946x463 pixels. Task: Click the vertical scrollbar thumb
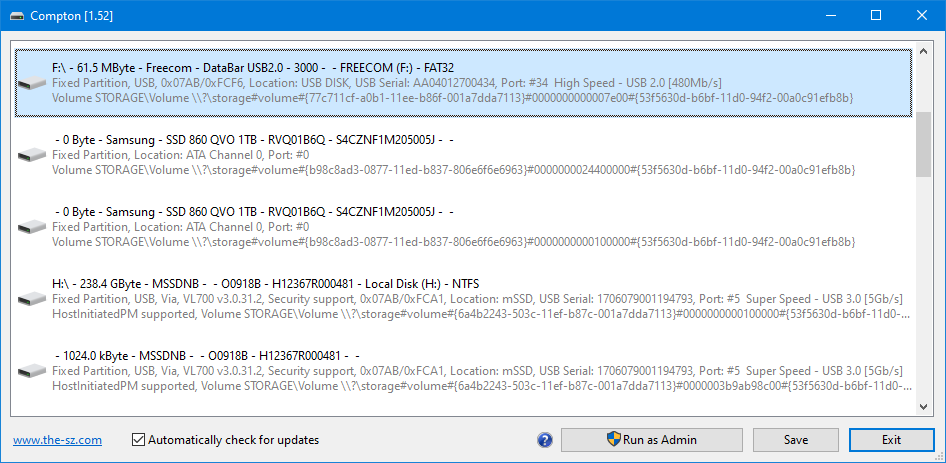(923, 144)
